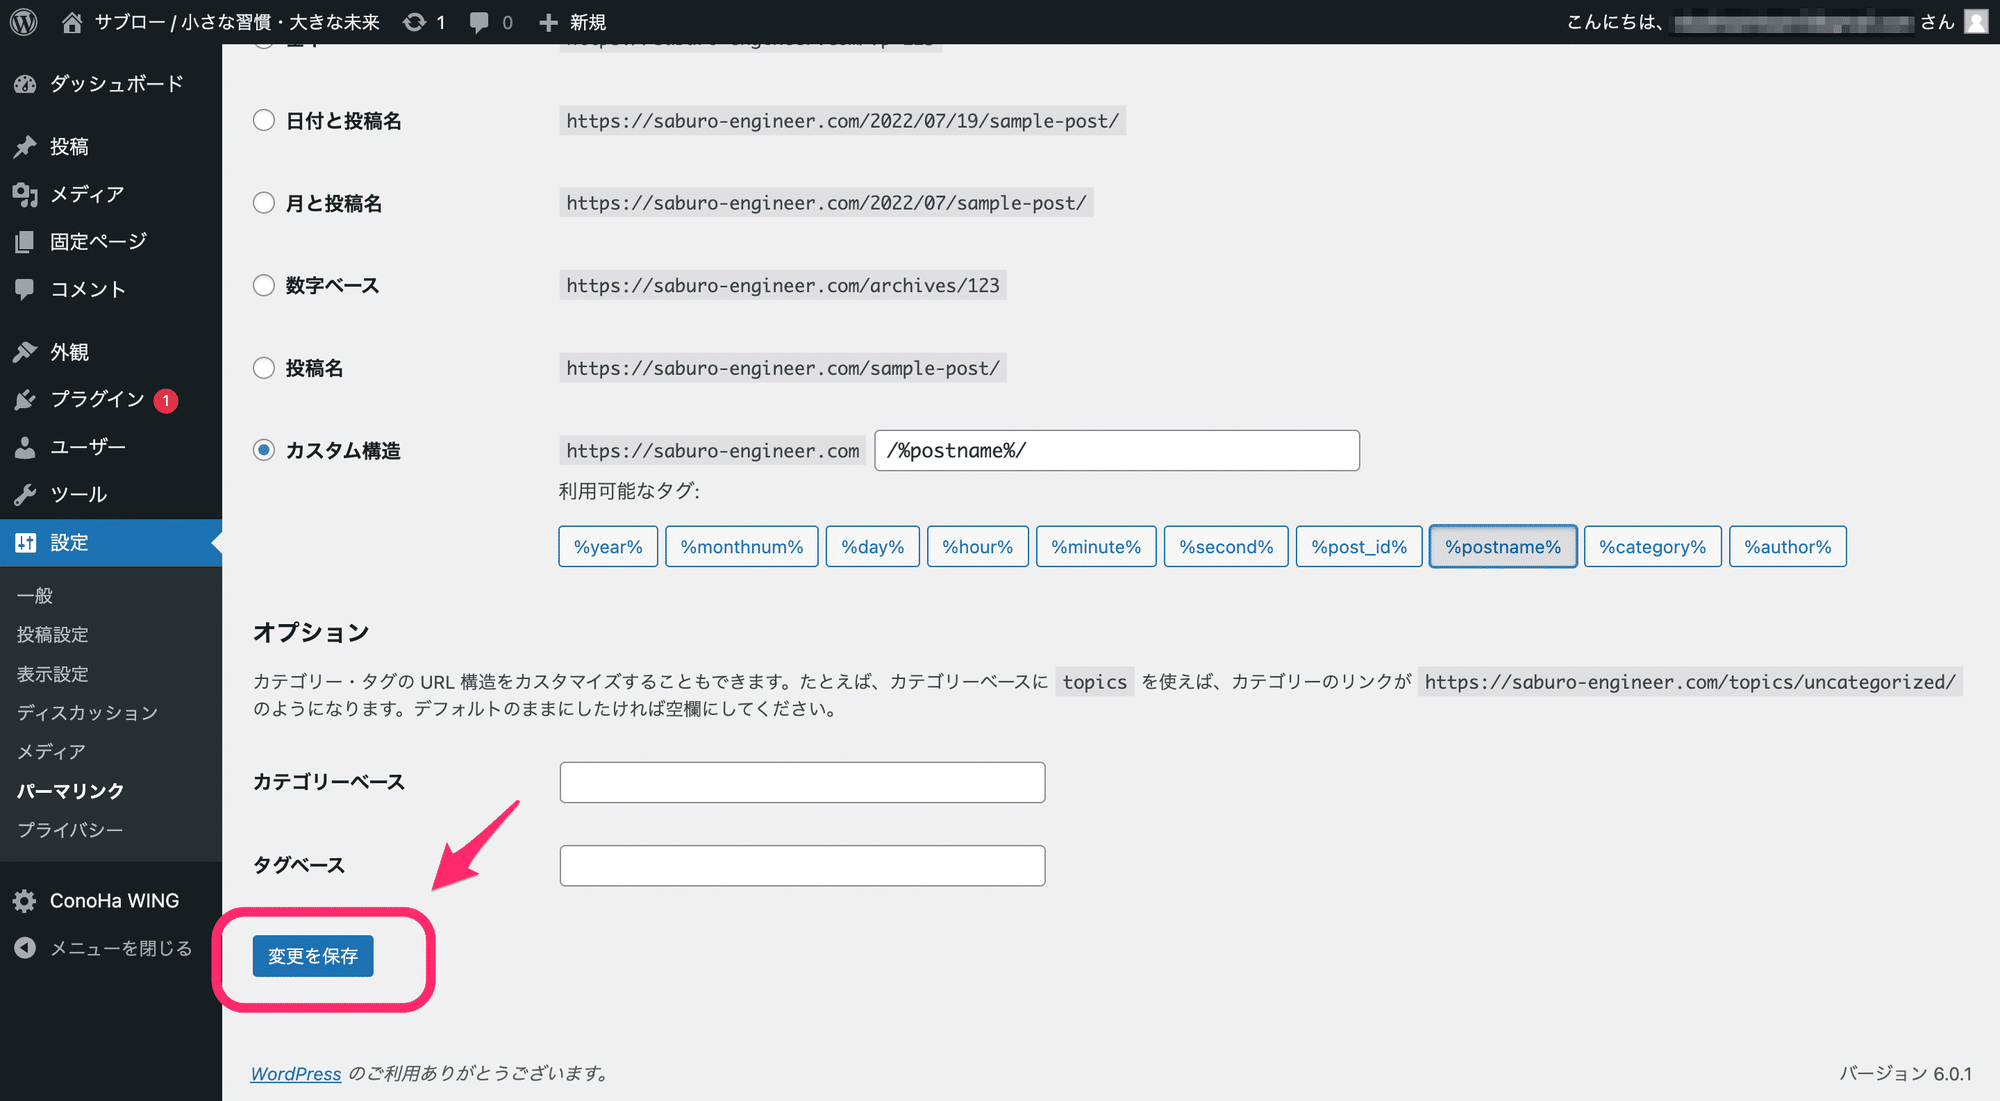Image resolution: width=2000 pixels, height=1101 pixels.
Task: Open the ダッシュボード dashboard icon
Action: click(25, 84)
